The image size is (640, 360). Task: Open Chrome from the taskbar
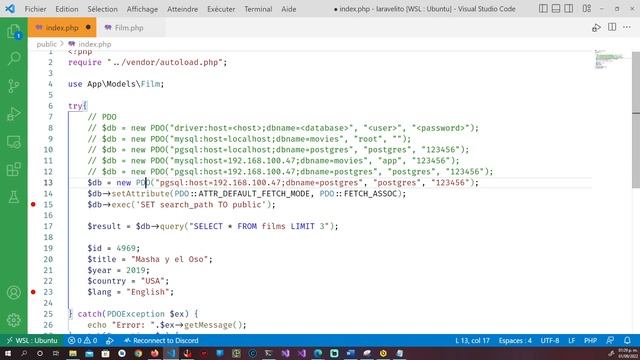click(138, 353)
